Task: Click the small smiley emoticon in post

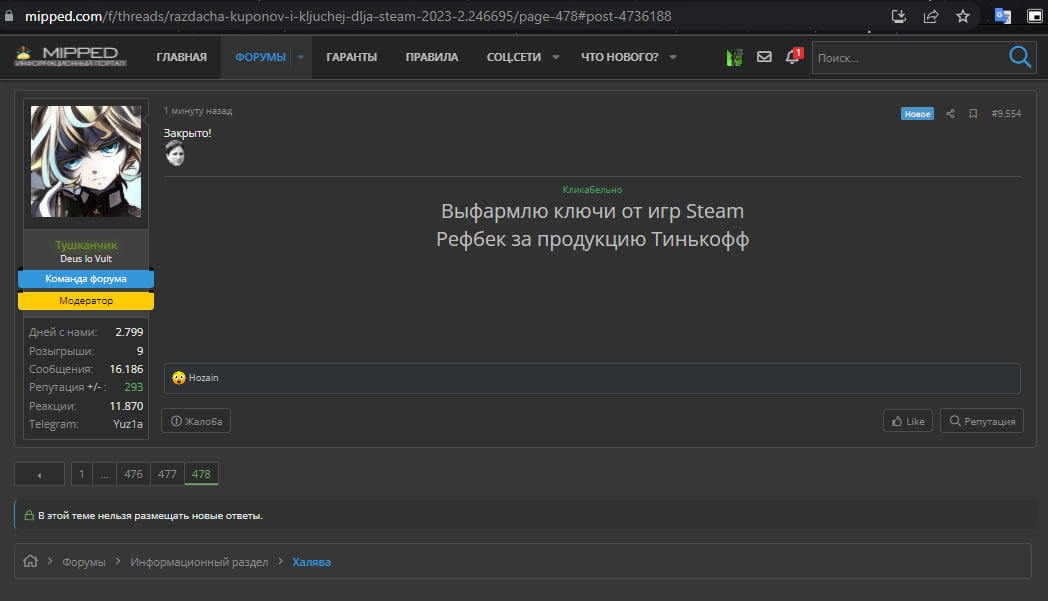Action: tap(175, 154)
